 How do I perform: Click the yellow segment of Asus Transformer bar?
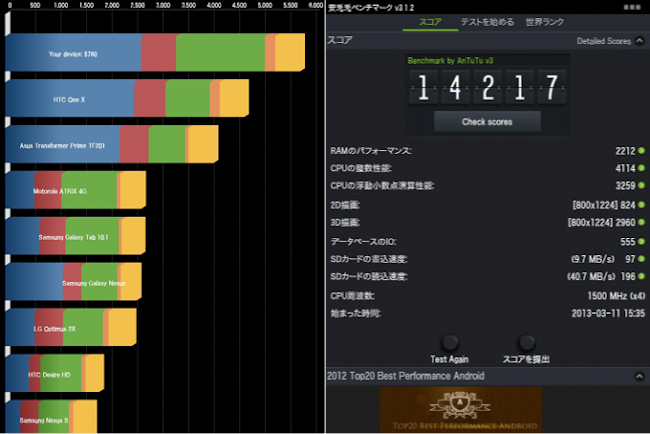click(x=203, y=144)
